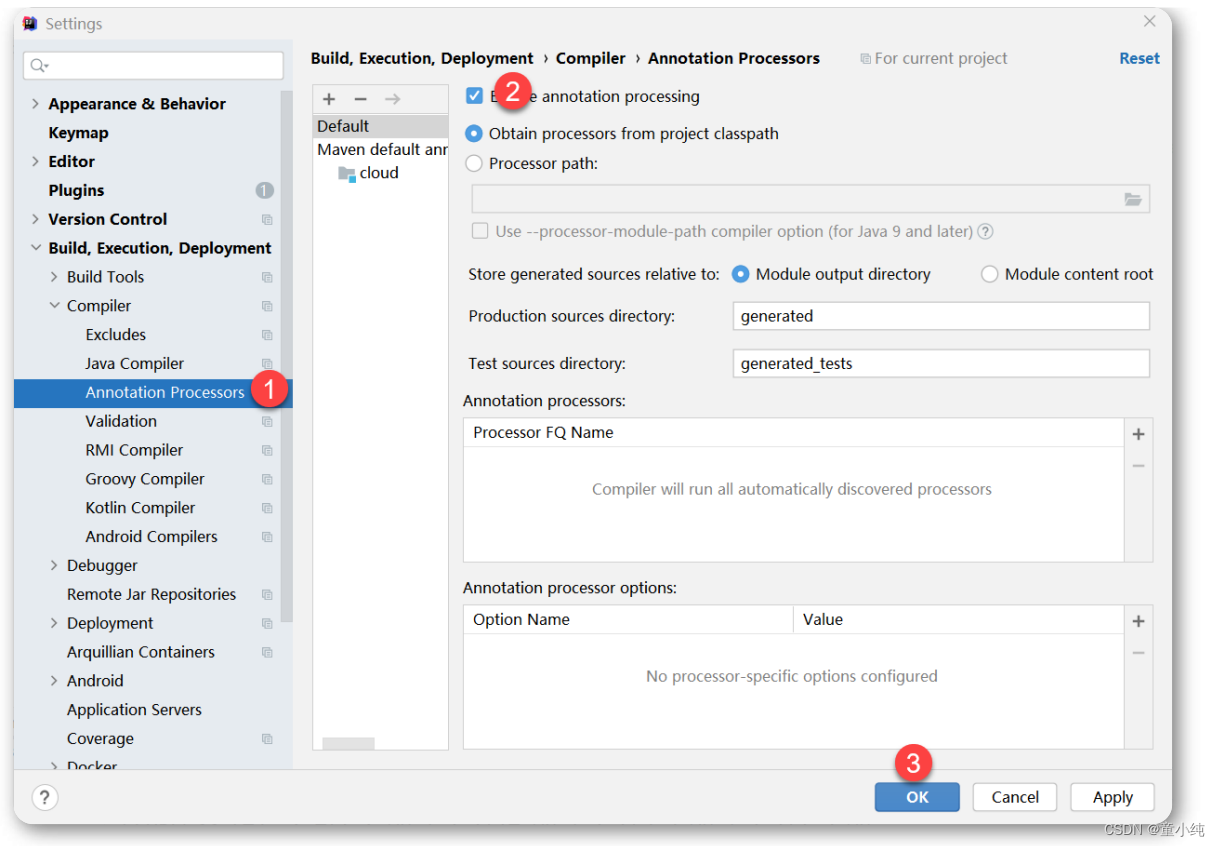
Task: Add an annotation processor with the plus icon
Action: coord(1138,434)
